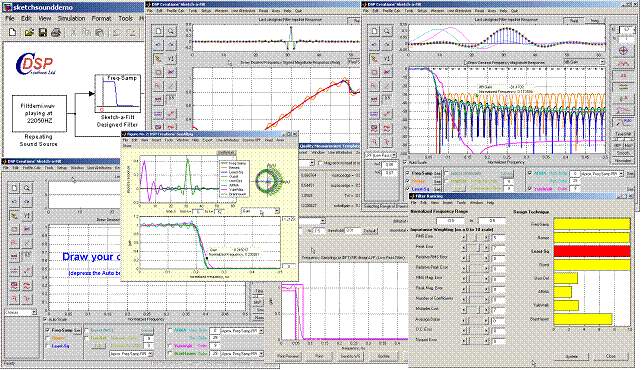
Task: Click Default button beside threshold field
Action: (x=370, y=231)
